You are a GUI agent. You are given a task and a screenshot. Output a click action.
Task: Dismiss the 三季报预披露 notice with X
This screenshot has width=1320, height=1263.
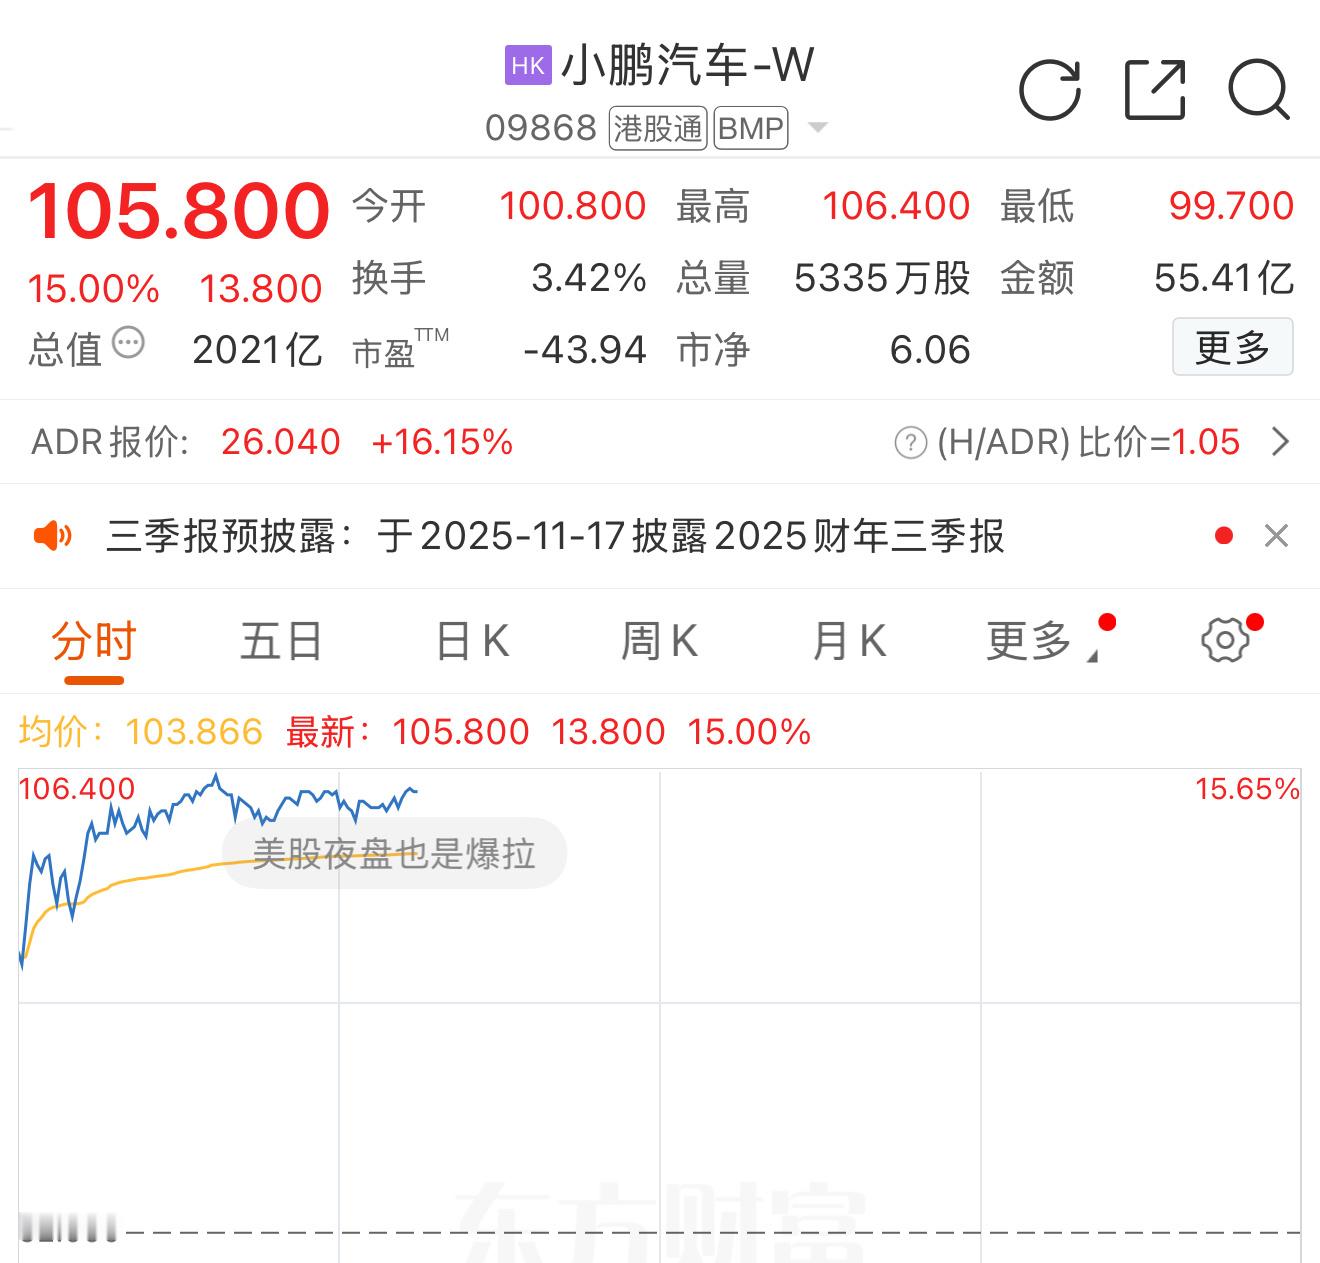tap(1276, 536)
